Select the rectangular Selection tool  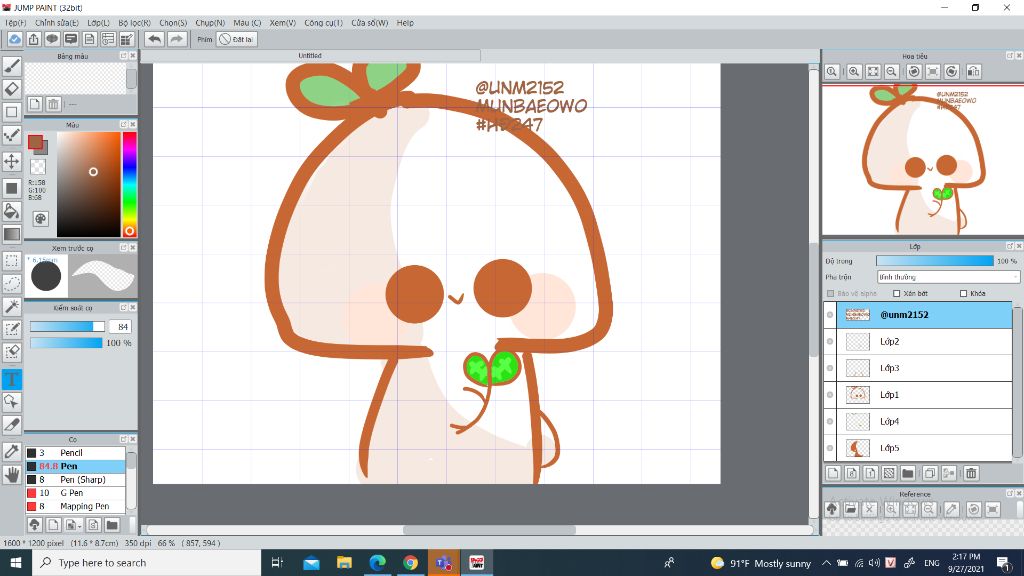12,261
